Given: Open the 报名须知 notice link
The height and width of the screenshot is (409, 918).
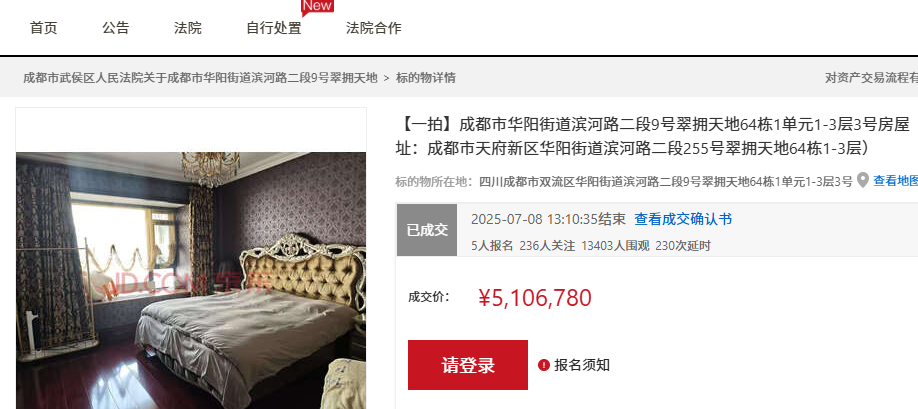Looking at the screenshot, I should (x=582, y=365).
